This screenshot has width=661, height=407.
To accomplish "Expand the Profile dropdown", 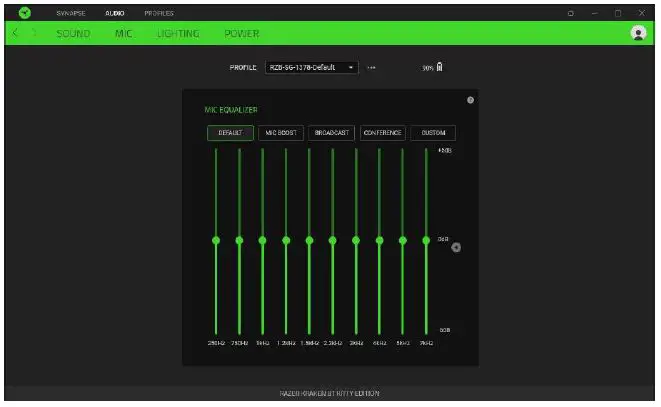I will [x=312, y=67].
